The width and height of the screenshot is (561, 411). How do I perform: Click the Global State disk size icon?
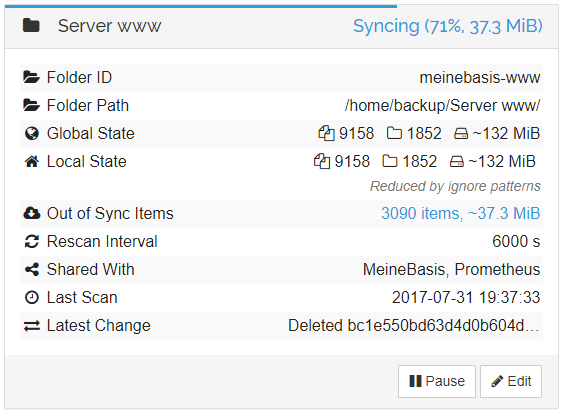(x=461, y=134)
